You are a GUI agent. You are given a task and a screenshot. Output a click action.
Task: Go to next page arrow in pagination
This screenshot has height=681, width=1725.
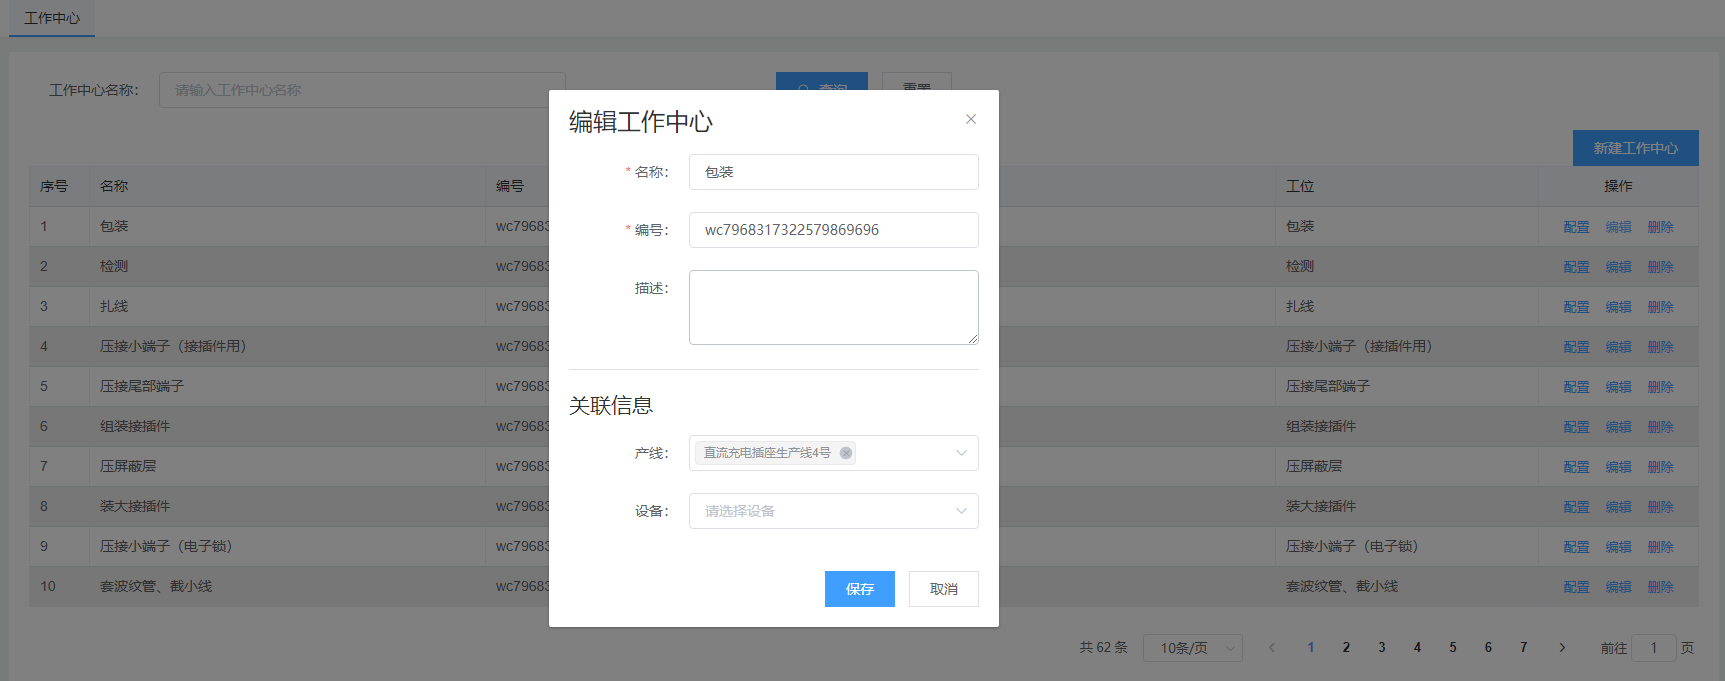tap(1562, 648)
